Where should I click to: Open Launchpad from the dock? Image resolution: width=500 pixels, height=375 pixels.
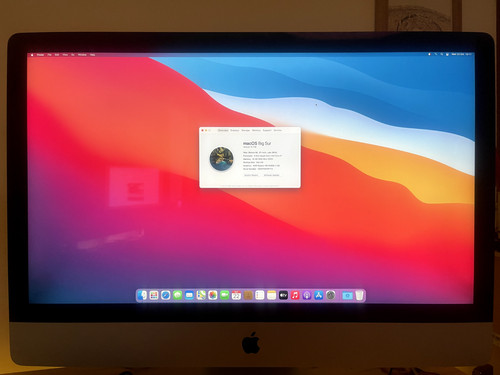pyautogui.click(x=154, y=295)
